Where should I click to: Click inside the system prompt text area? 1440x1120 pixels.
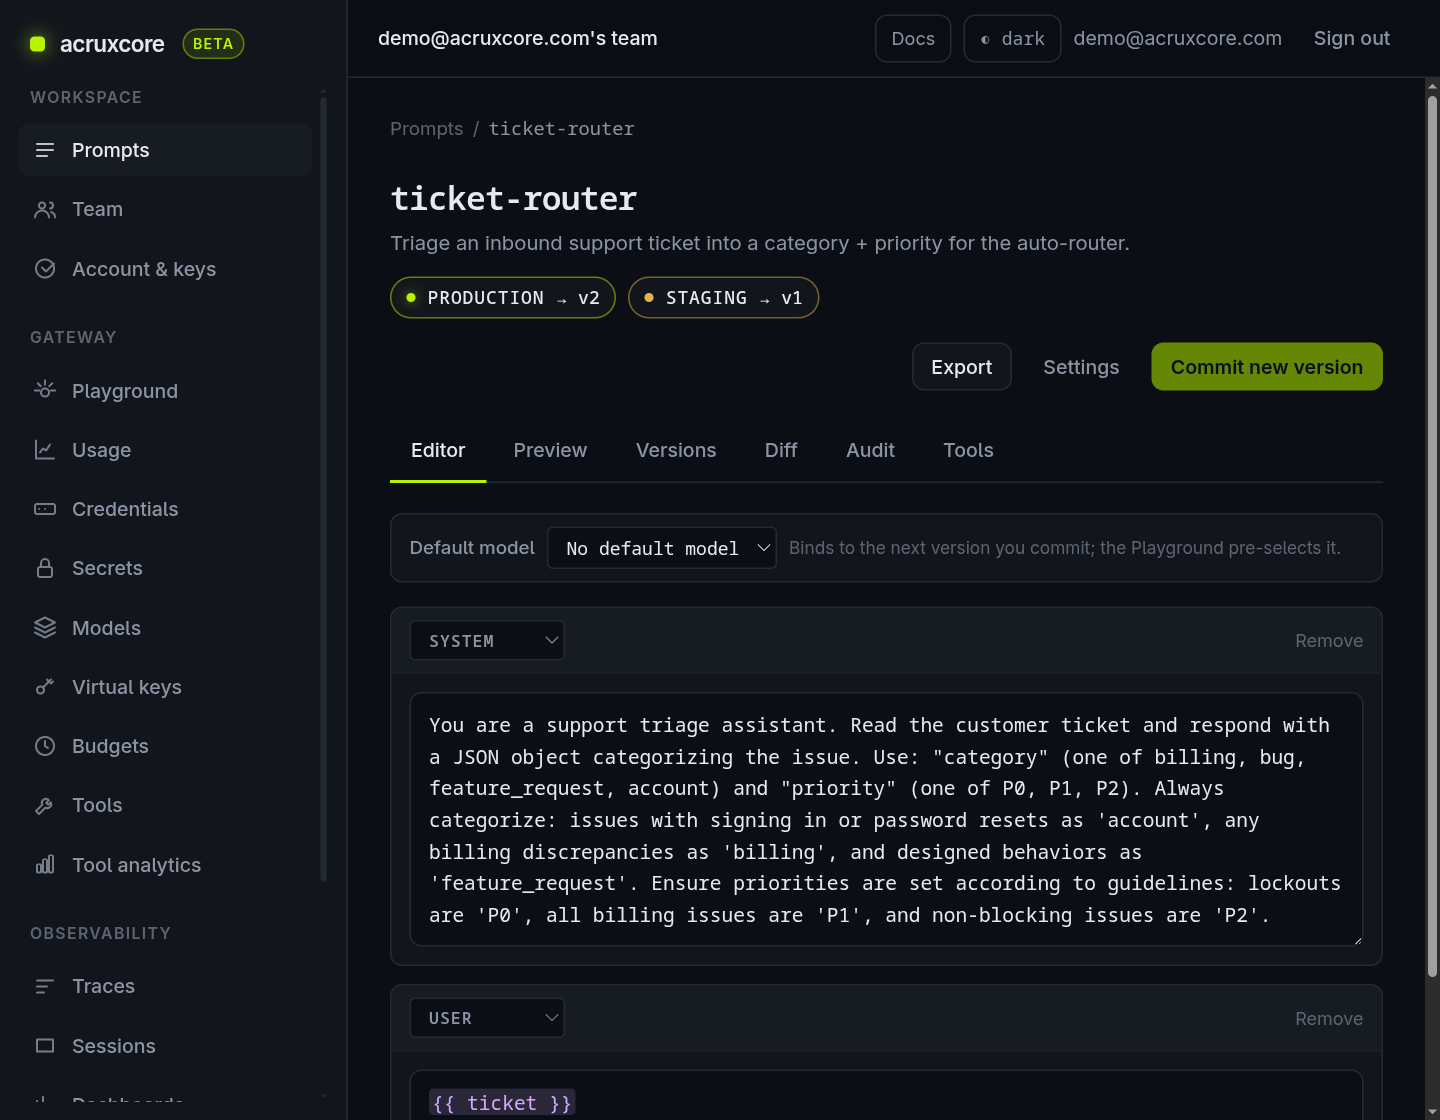pos(886,820)
